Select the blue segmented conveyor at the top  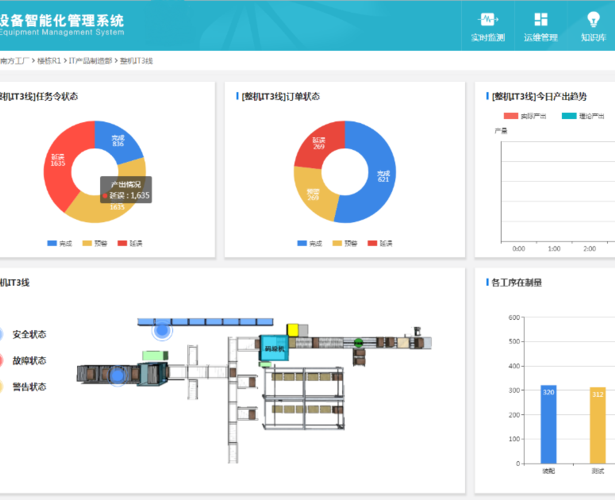point(205,322)
